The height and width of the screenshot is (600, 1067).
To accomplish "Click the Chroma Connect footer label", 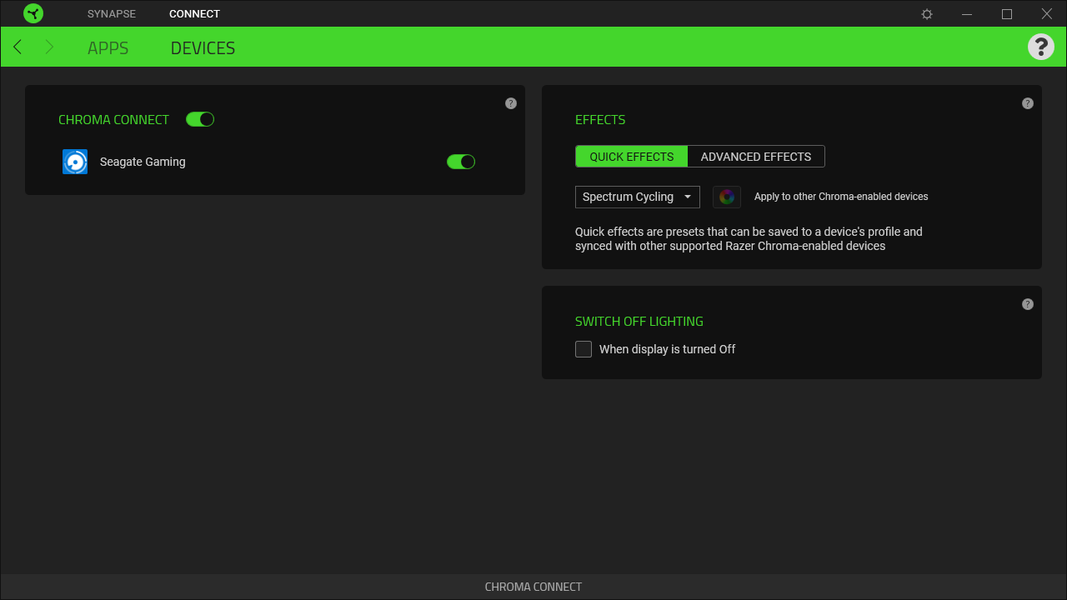I will pos(534,586).
